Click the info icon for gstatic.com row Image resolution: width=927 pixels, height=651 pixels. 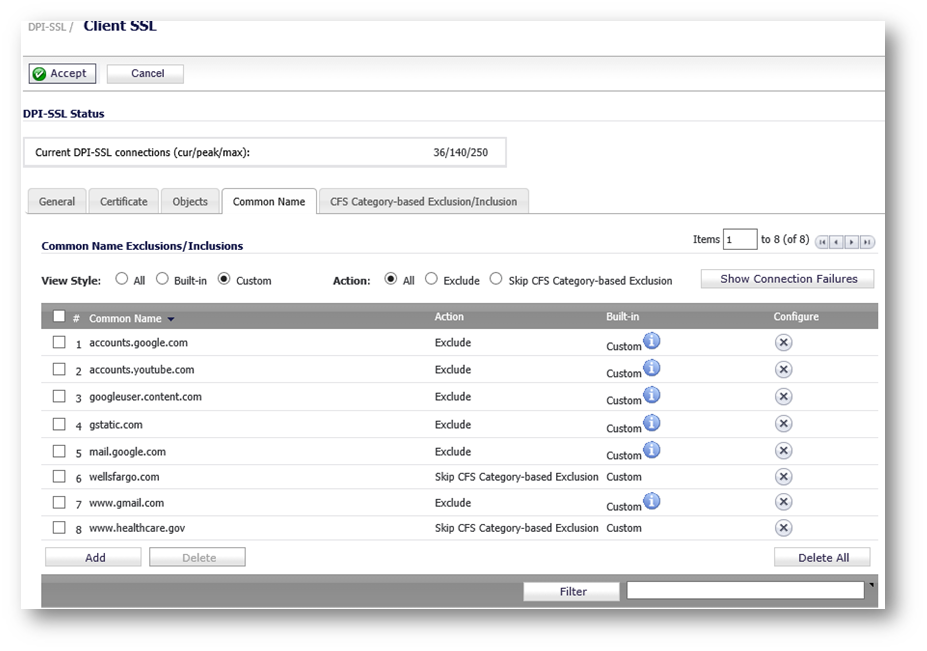[x=652, y=423]
